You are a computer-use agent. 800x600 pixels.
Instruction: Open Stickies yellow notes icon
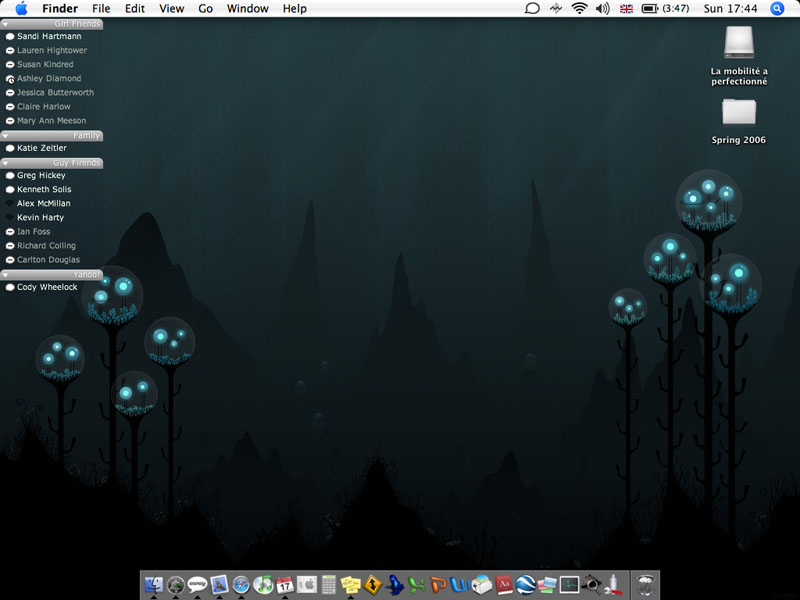pyautogui.click(x=351, y=585)
